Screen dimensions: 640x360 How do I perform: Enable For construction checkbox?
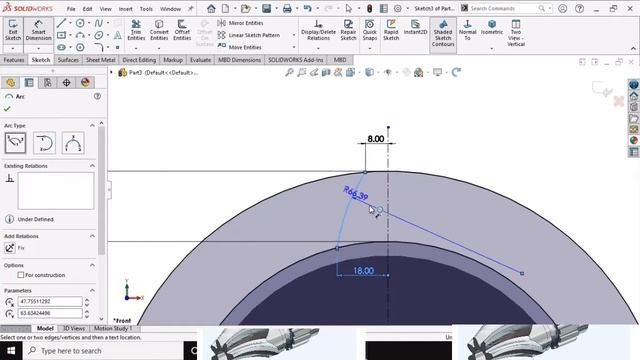pyautogui.click(x=21, y=275)
